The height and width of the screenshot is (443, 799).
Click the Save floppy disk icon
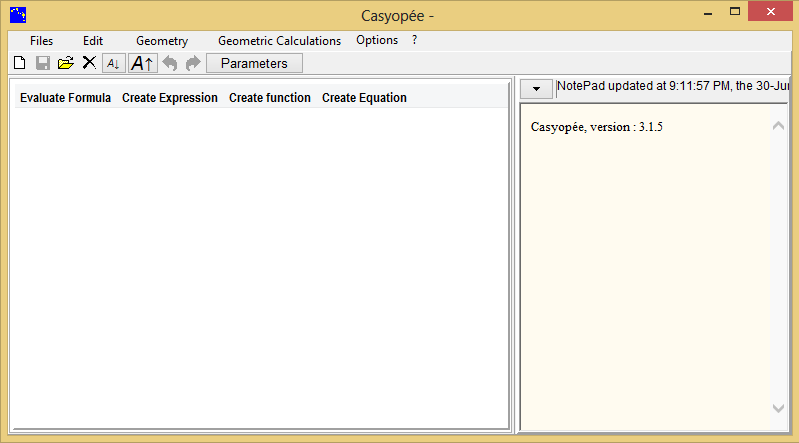pyautogui.click(x=43, y=63)
